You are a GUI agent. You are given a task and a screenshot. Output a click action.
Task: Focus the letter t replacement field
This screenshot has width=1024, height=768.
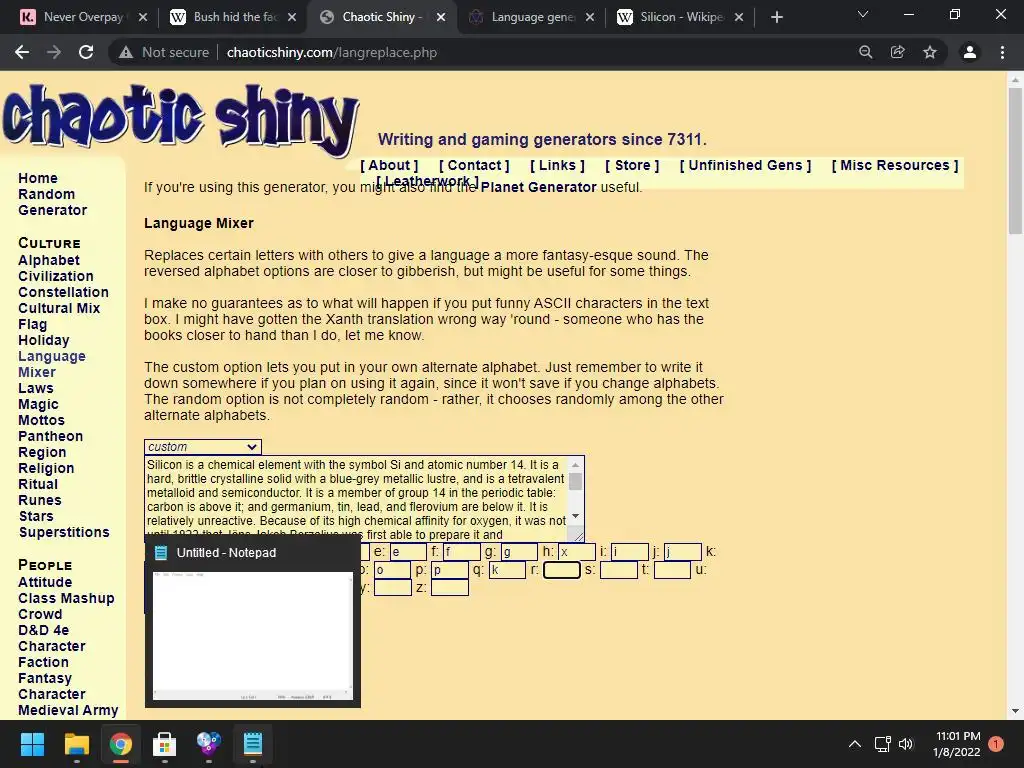pos(672,569)
